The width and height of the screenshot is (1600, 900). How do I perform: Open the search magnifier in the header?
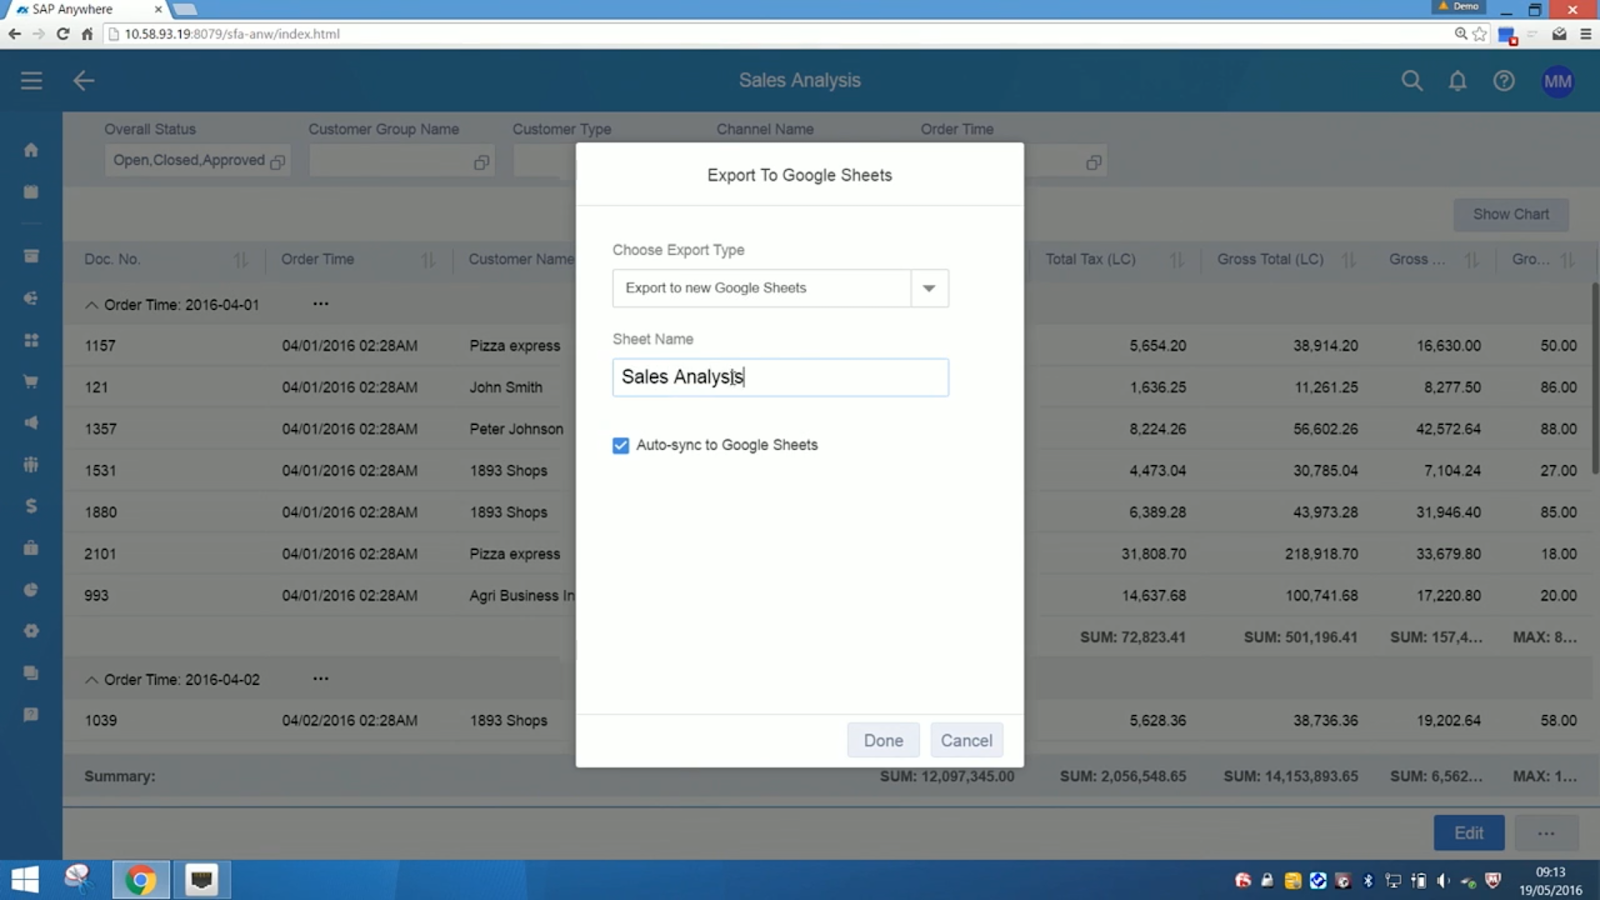(x=1411, y=81)
